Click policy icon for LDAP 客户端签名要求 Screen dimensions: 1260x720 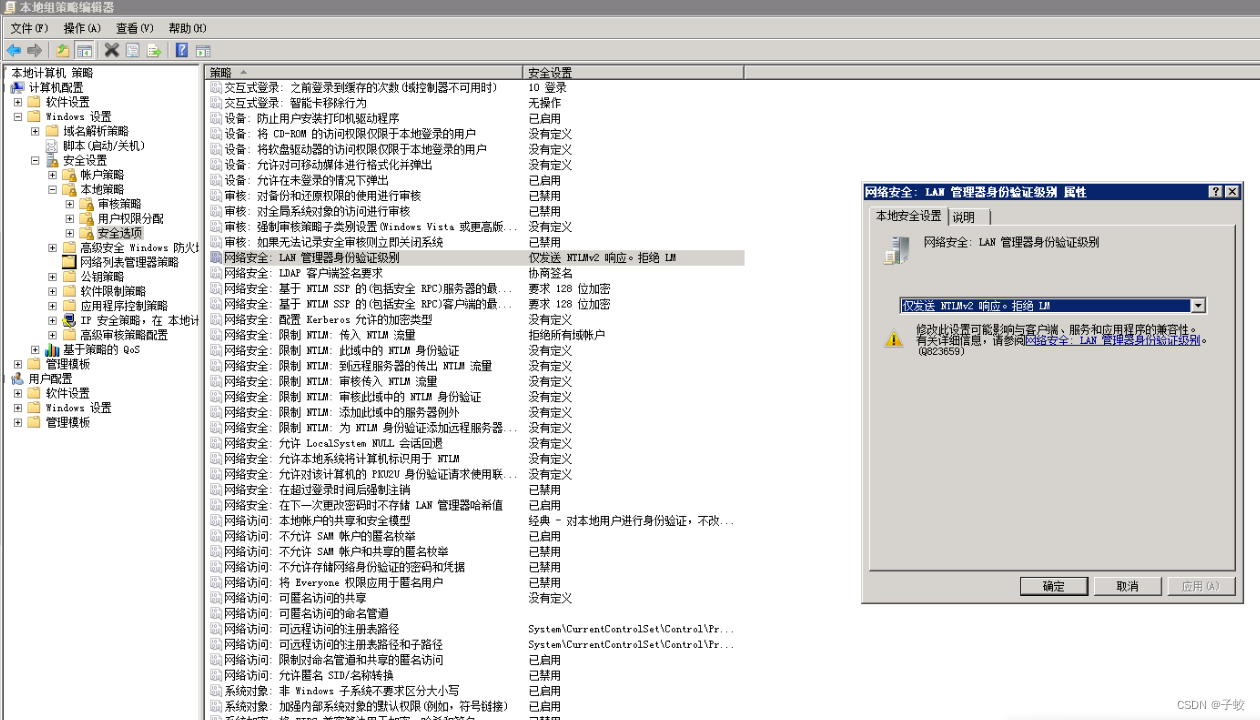point(215,273)
